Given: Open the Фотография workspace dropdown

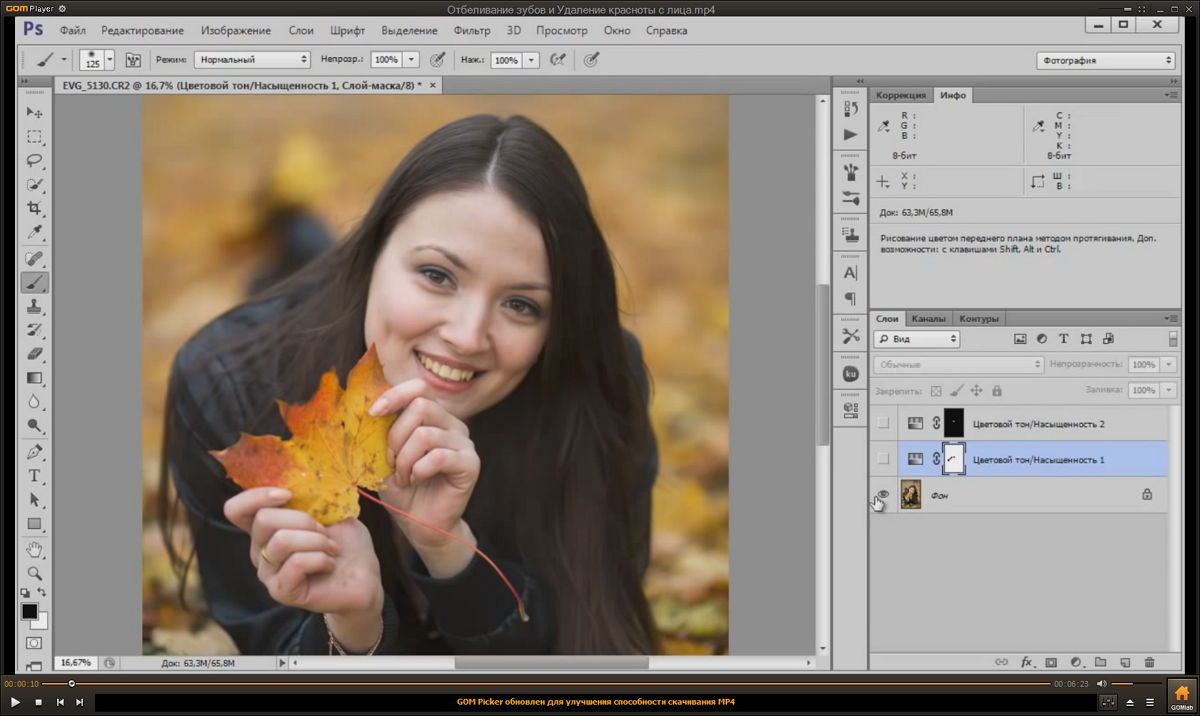Looking at the screenshot, I should (x=1105, y=60).
